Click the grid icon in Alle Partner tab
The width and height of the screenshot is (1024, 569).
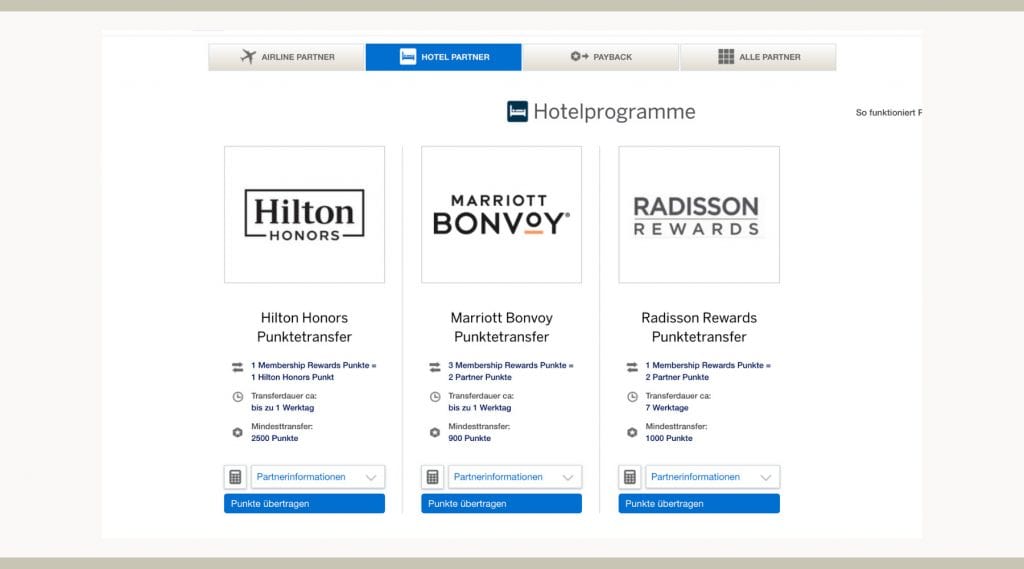point(726,57)
